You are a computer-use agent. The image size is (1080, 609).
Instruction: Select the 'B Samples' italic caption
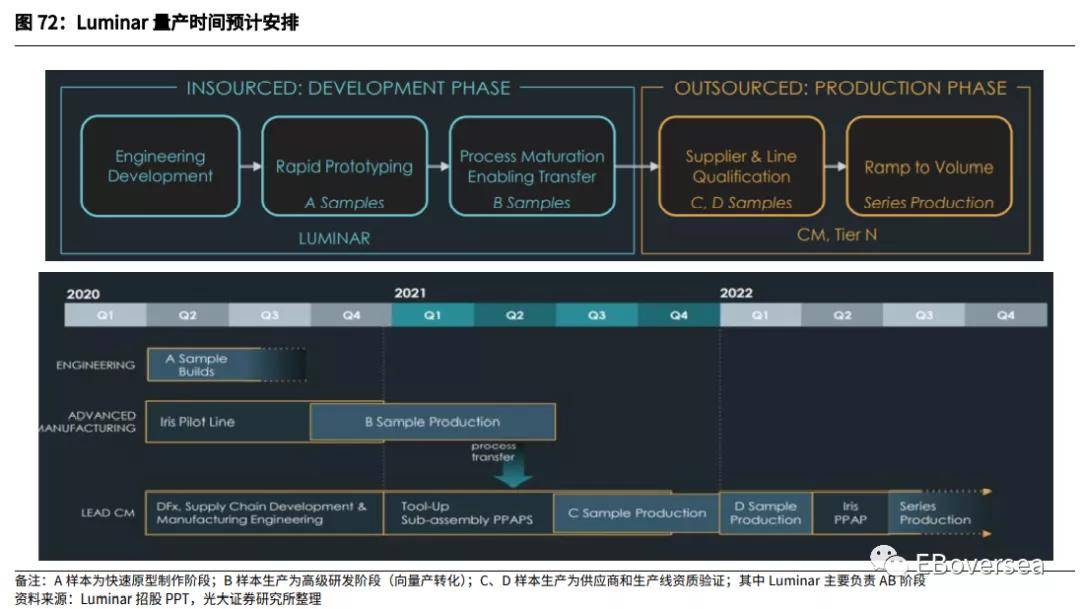(532, 203)
